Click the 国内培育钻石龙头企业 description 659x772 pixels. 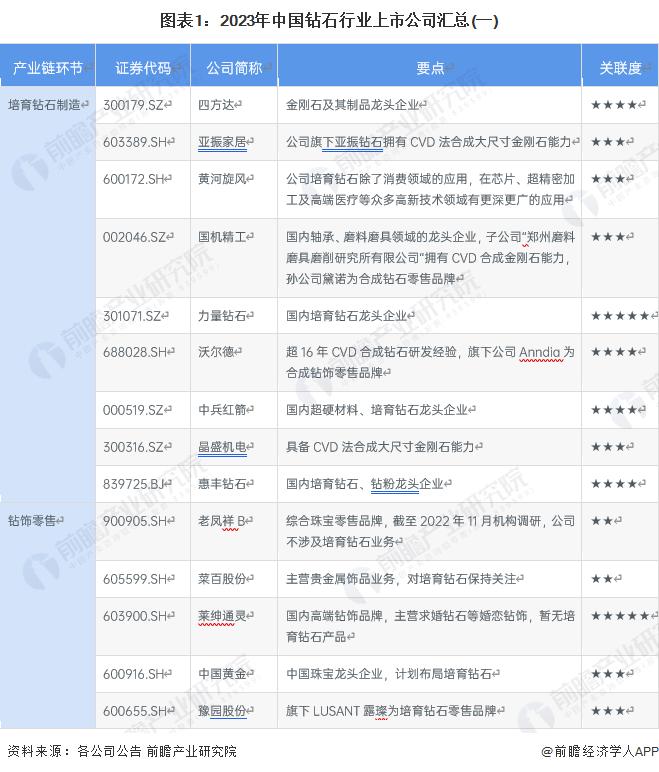coord(346,316)
